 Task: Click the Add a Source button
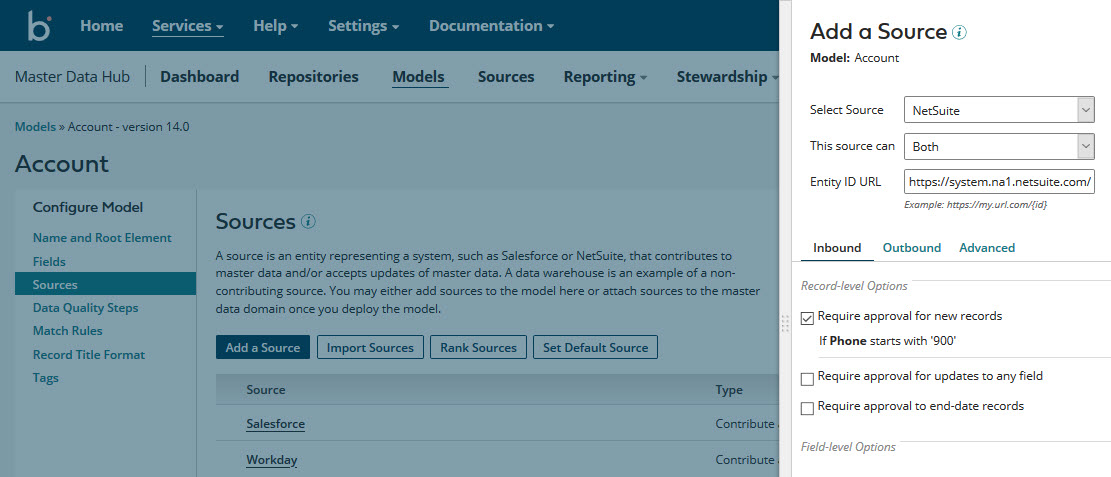263,347
